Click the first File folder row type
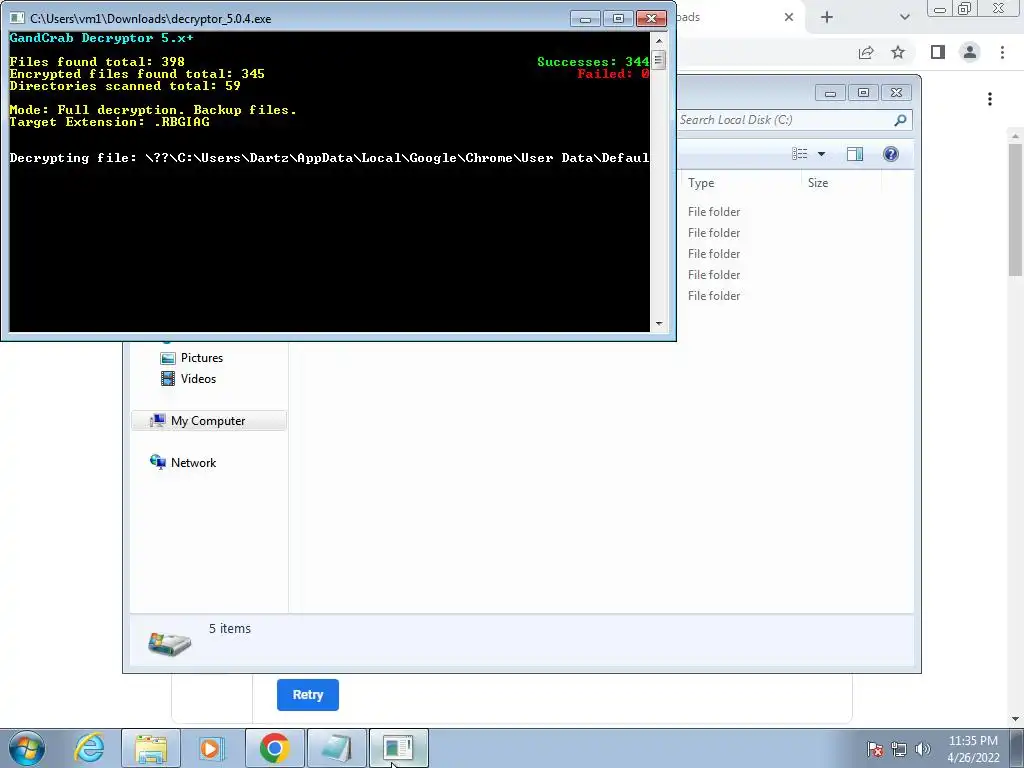 tap(714, 212)
